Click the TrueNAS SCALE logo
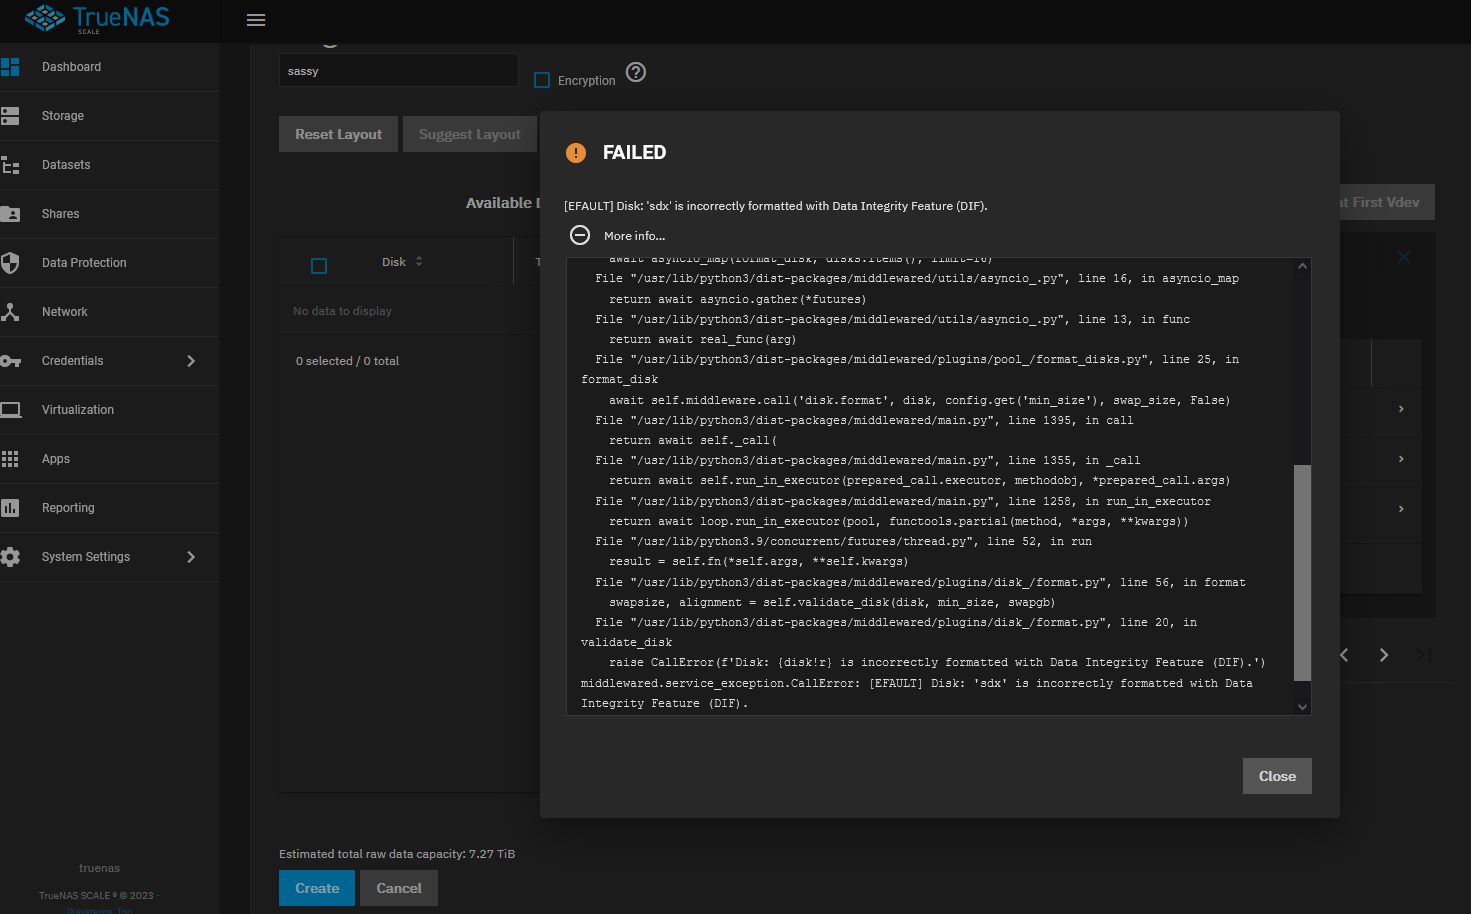1471x914 pixels. click(97, 19)
